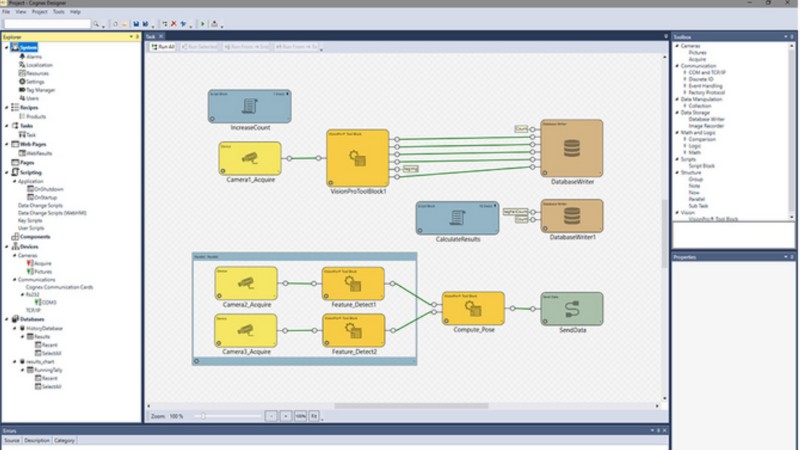This screenshot has width=800, height=450.
Task: Click the first blue save icon in the toolbar
Action: click(x=136, y=24)
